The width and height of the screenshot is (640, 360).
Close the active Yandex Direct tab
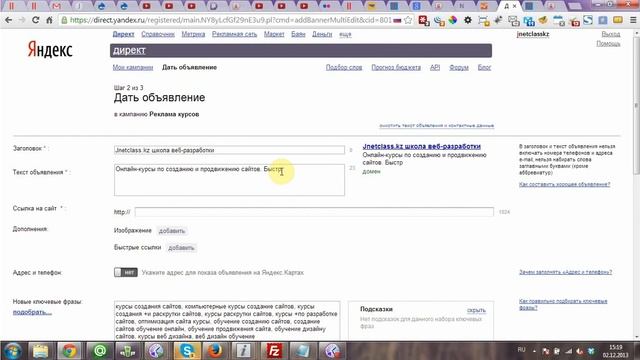pyautogui.click(x=515, y=6)
